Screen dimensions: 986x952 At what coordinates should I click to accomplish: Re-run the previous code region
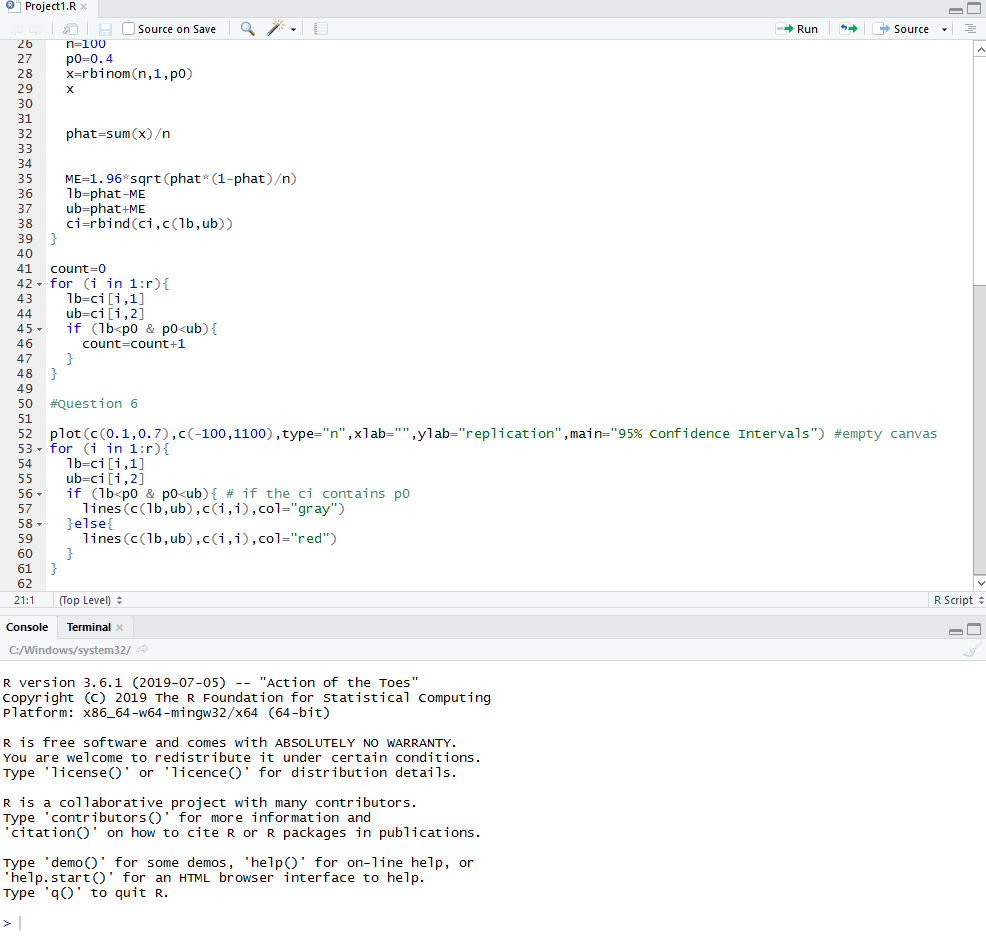(x=848, y=28)
